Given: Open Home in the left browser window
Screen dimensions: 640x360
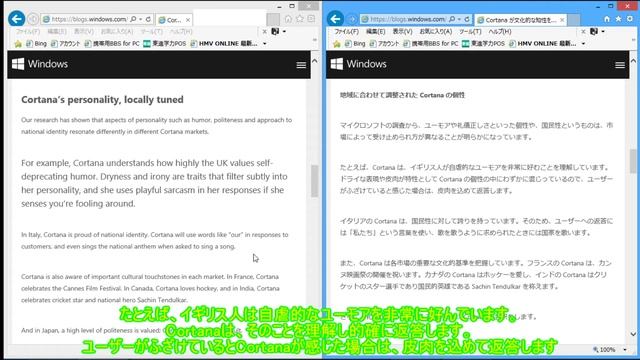Looking at the screenshot, I should point(288,19).
